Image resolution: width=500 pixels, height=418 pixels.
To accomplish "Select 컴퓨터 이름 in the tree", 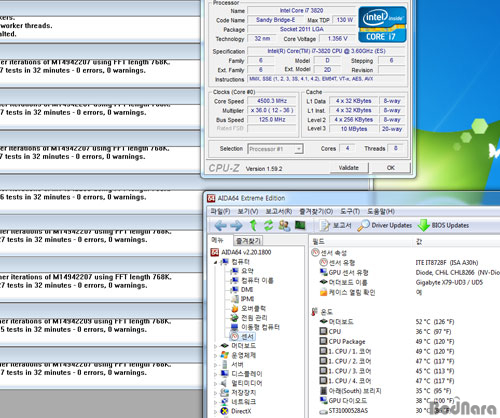I will point(257,280).
